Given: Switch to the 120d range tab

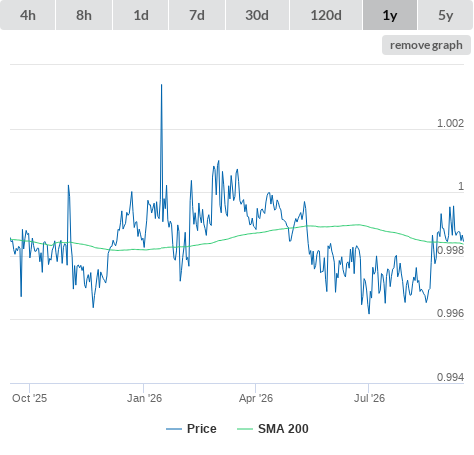Looking at the screenshot, I should [x=326, y=15].
